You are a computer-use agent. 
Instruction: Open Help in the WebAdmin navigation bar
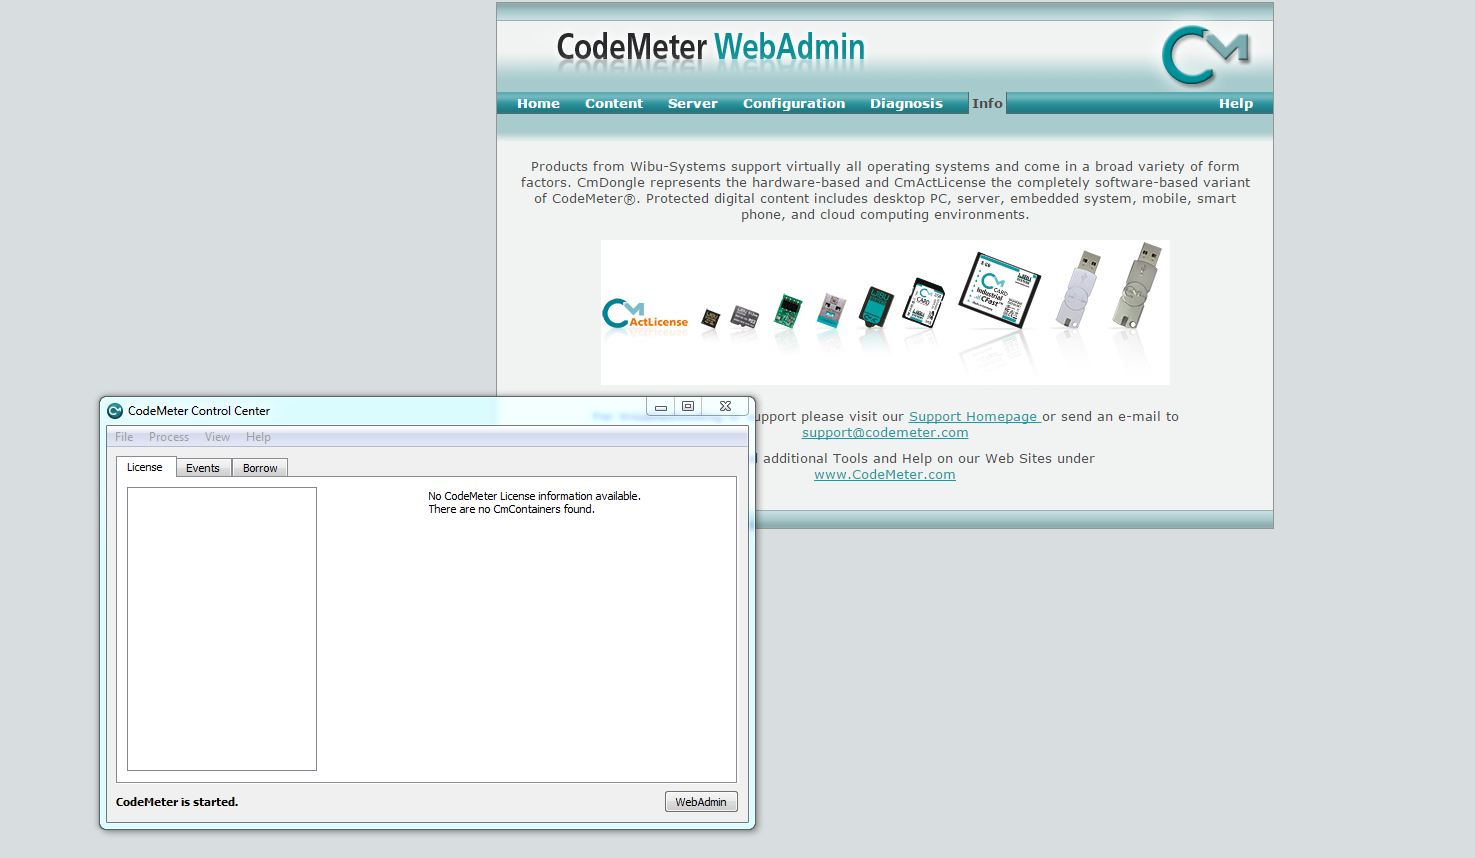(1236, 104)
